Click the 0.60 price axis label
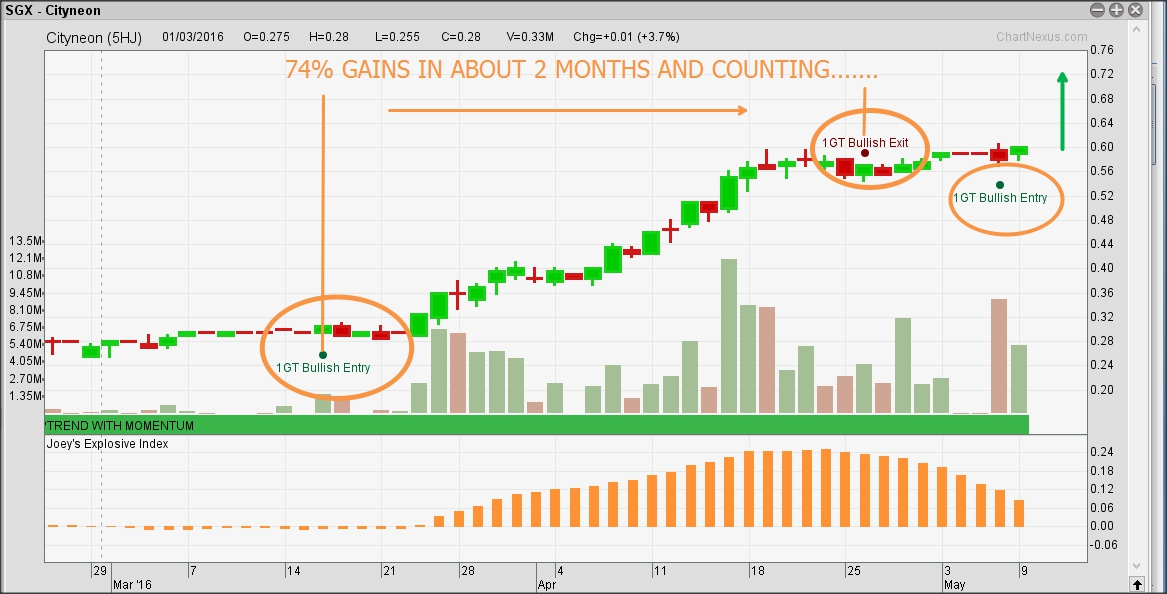The image size is (1167, 594). point(1102,147)
